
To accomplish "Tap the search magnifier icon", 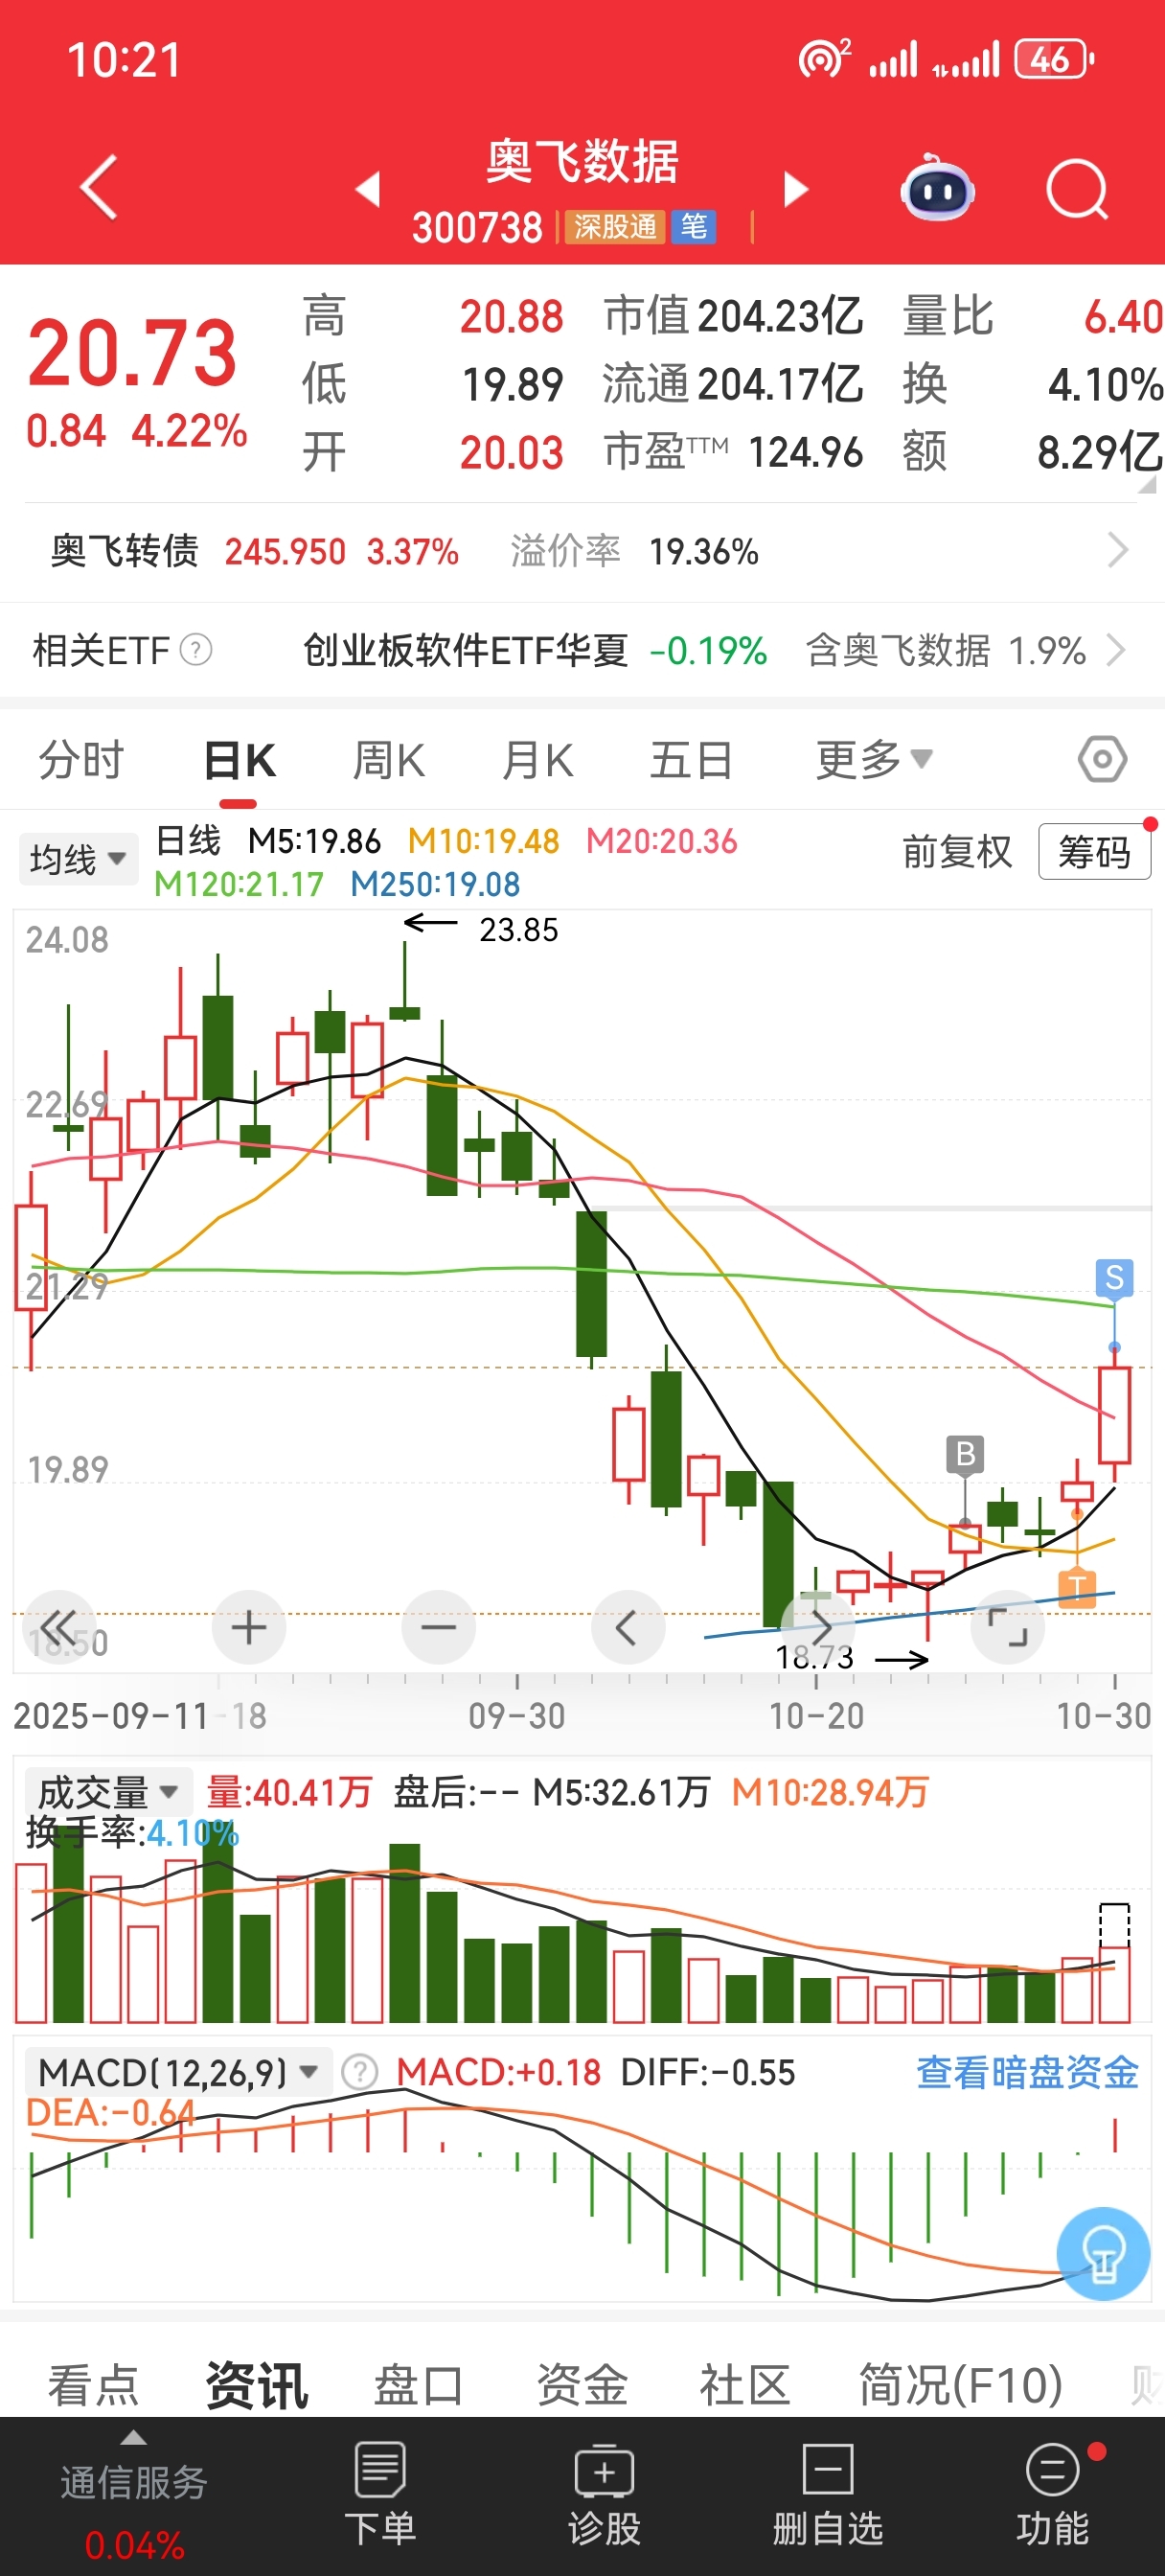I will [1076, 189].
